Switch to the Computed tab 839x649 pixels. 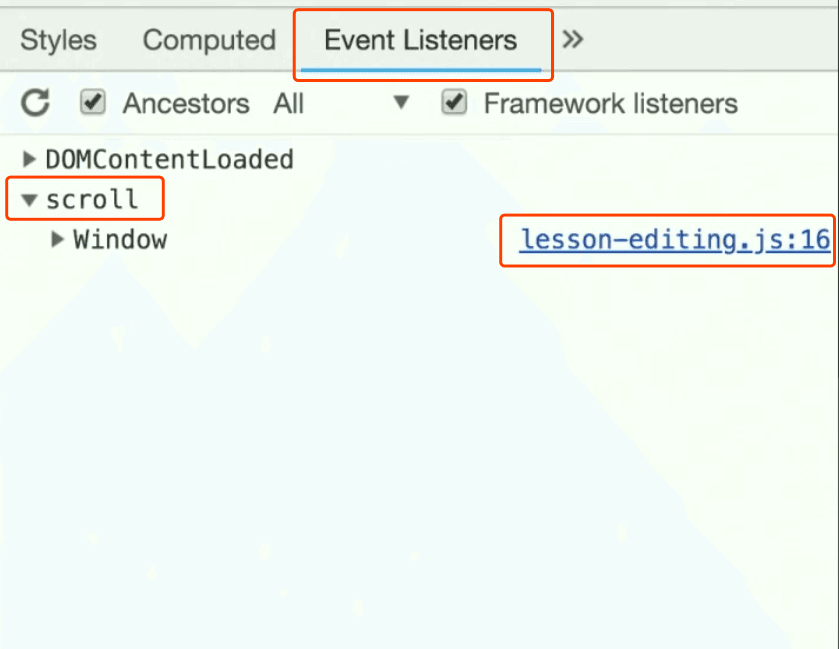[x=209, y=40]
